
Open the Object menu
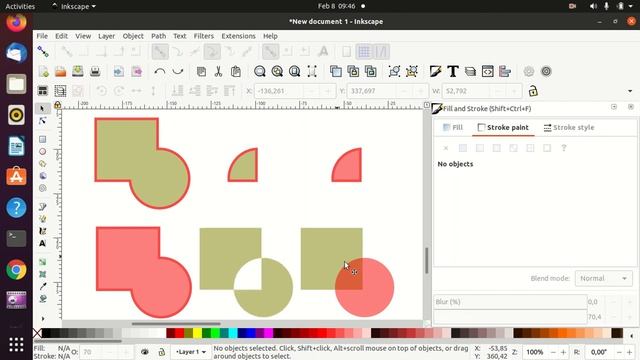[133, 36]
